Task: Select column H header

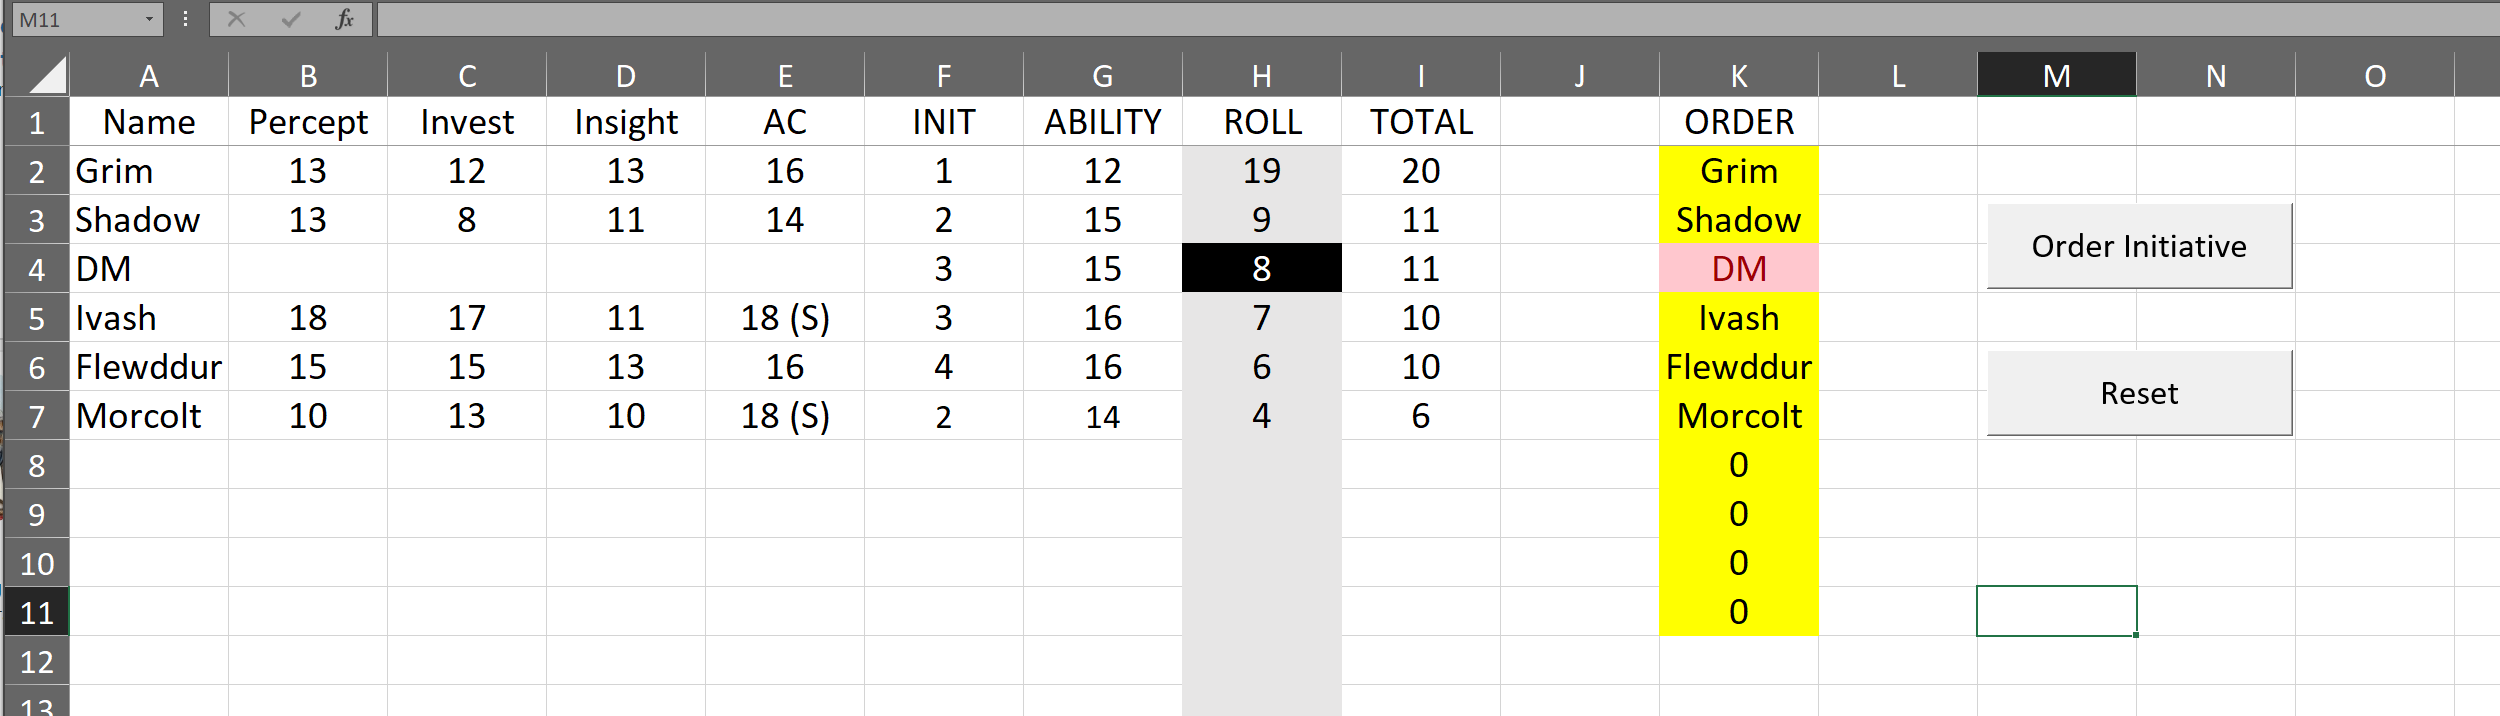Action: [x=1262, y=76]
